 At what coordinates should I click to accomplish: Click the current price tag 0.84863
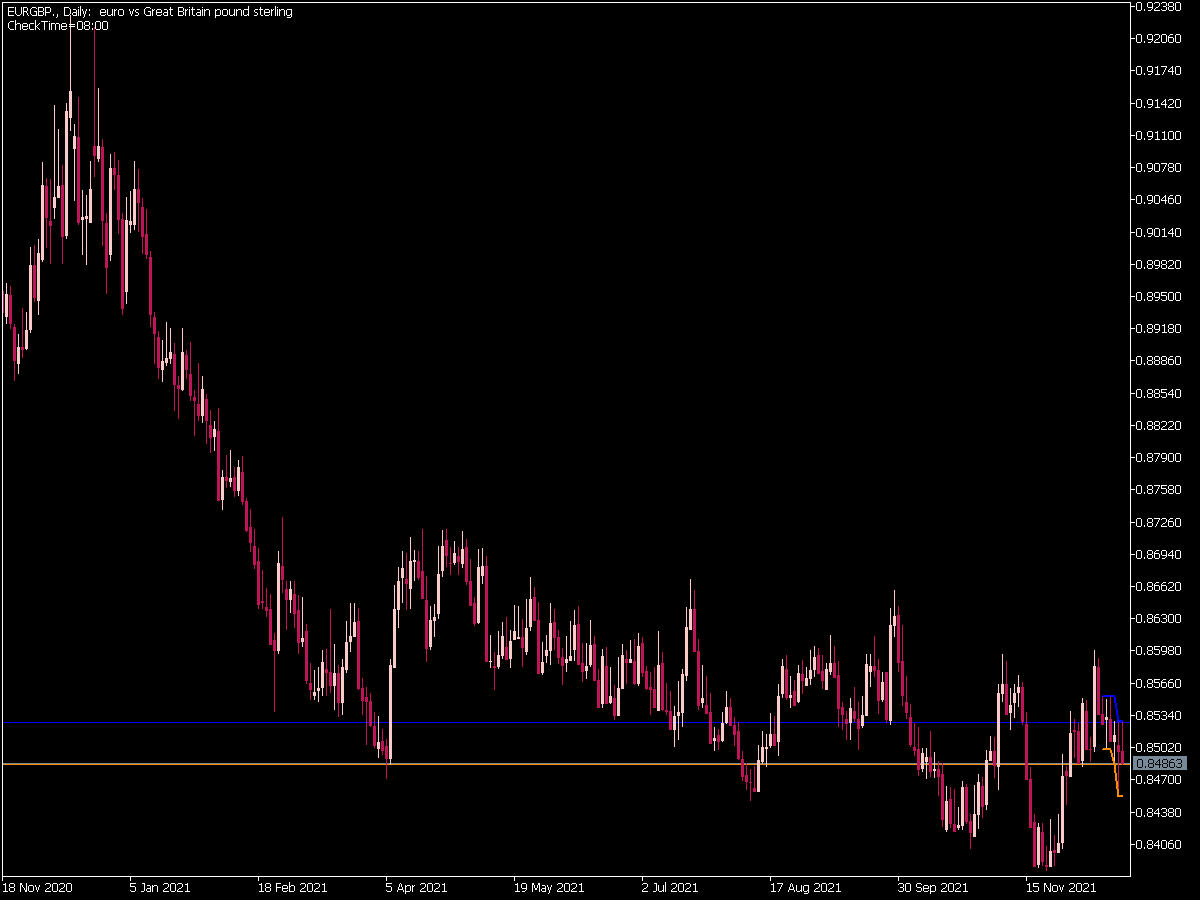[1160, 764]
